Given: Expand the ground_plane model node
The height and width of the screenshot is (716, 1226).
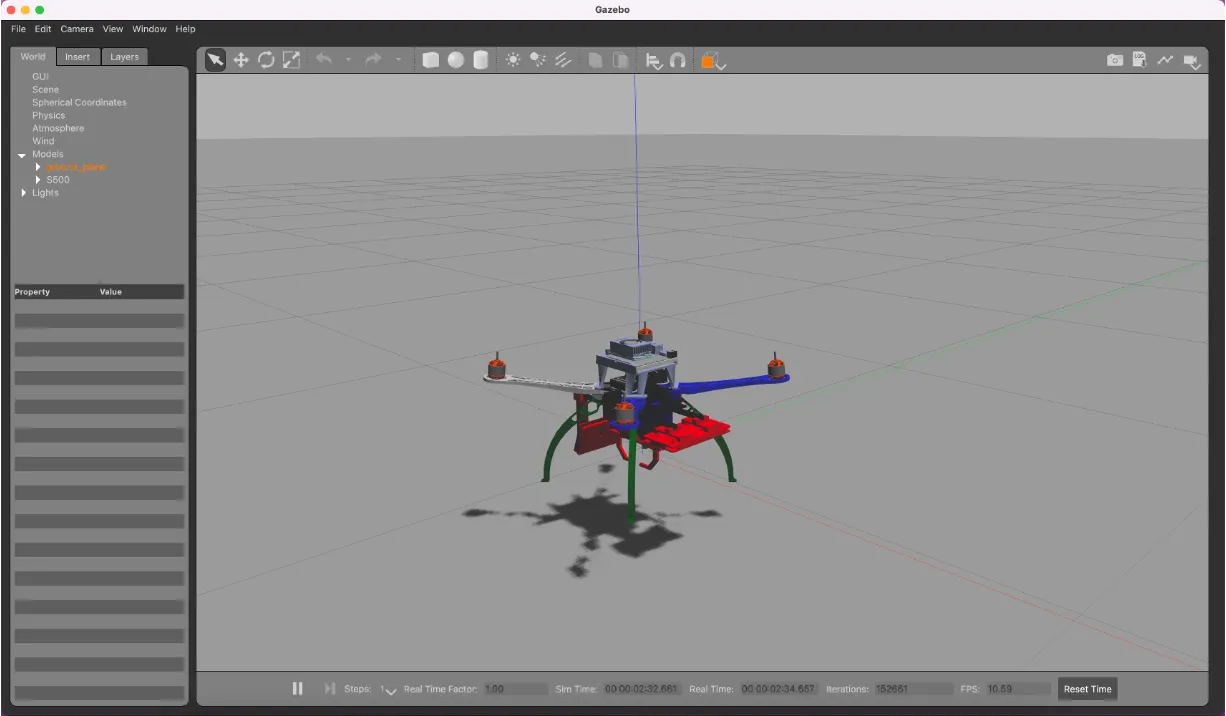Looking at the screenshot, I should [38, 167].
